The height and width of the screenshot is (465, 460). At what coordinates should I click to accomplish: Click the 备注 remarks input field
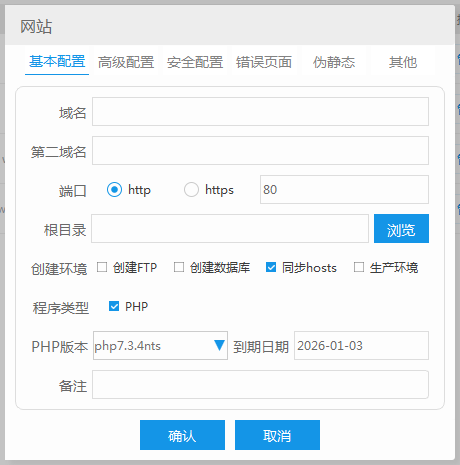260,384
